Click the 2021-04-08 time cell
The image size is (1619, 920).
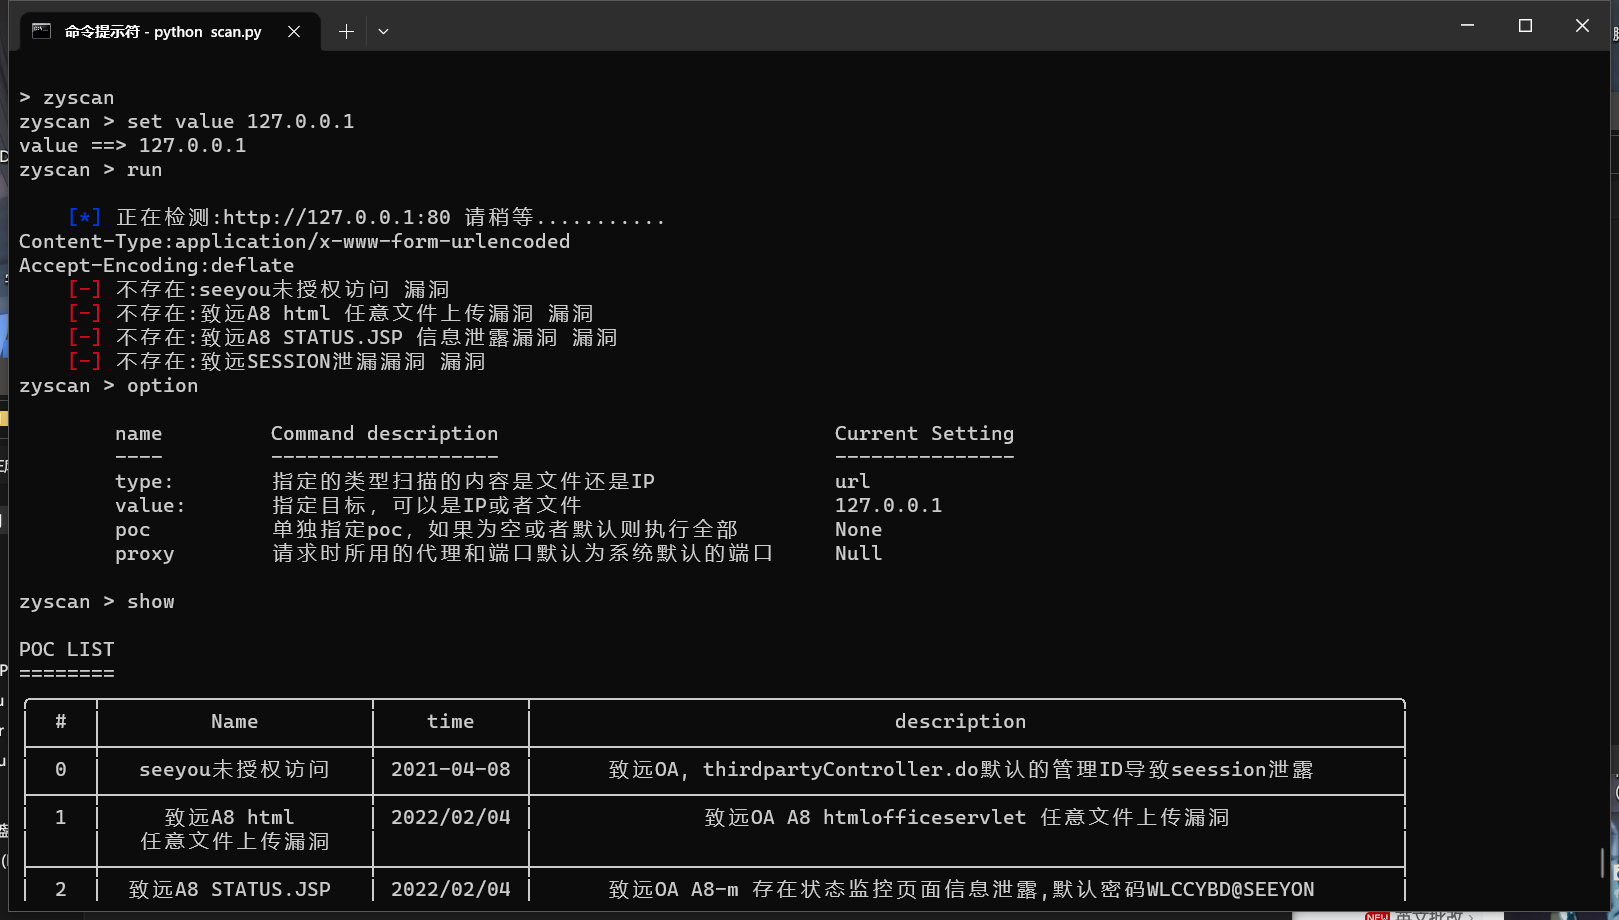450,770
